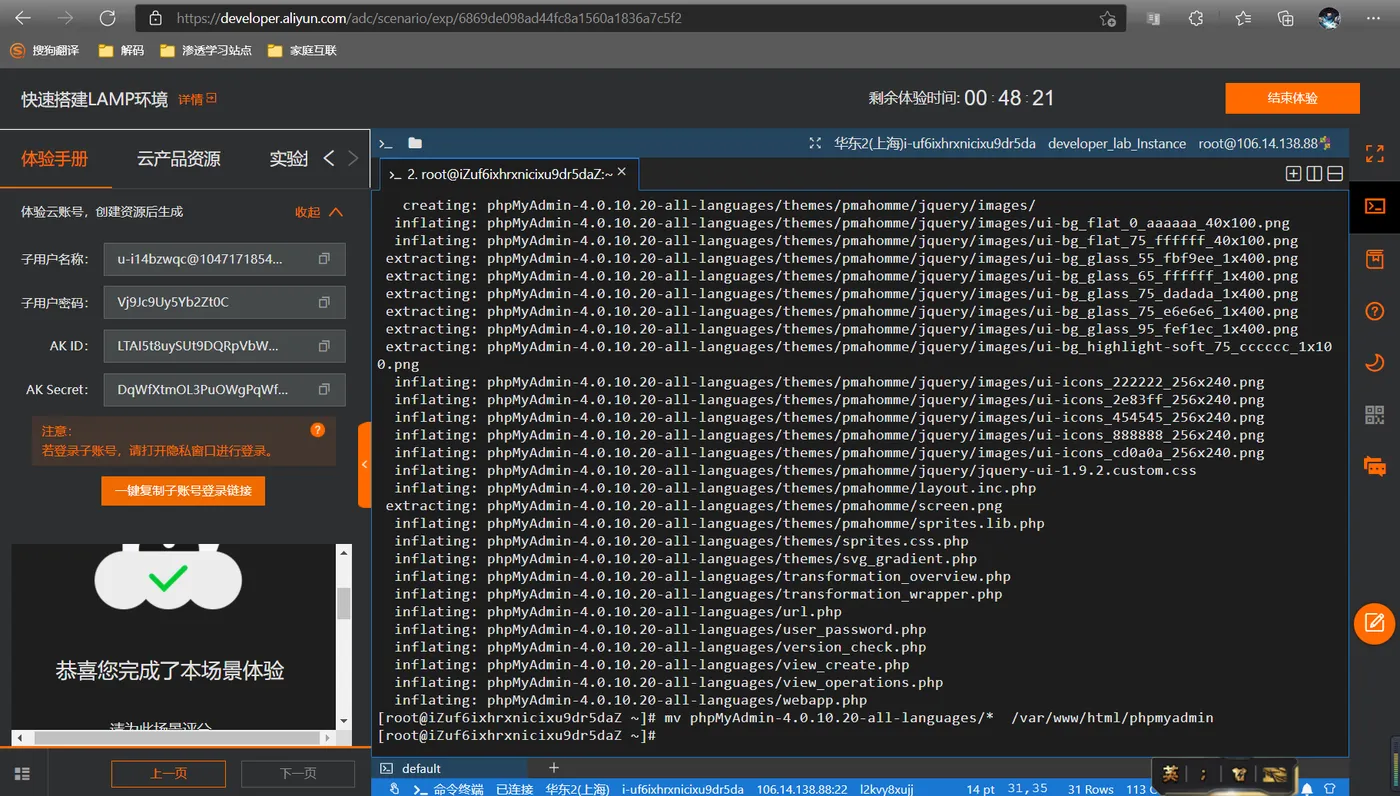Open the chat bubble icon in right sidebar
1400x796 pixels.
[x=1375, y=466]
